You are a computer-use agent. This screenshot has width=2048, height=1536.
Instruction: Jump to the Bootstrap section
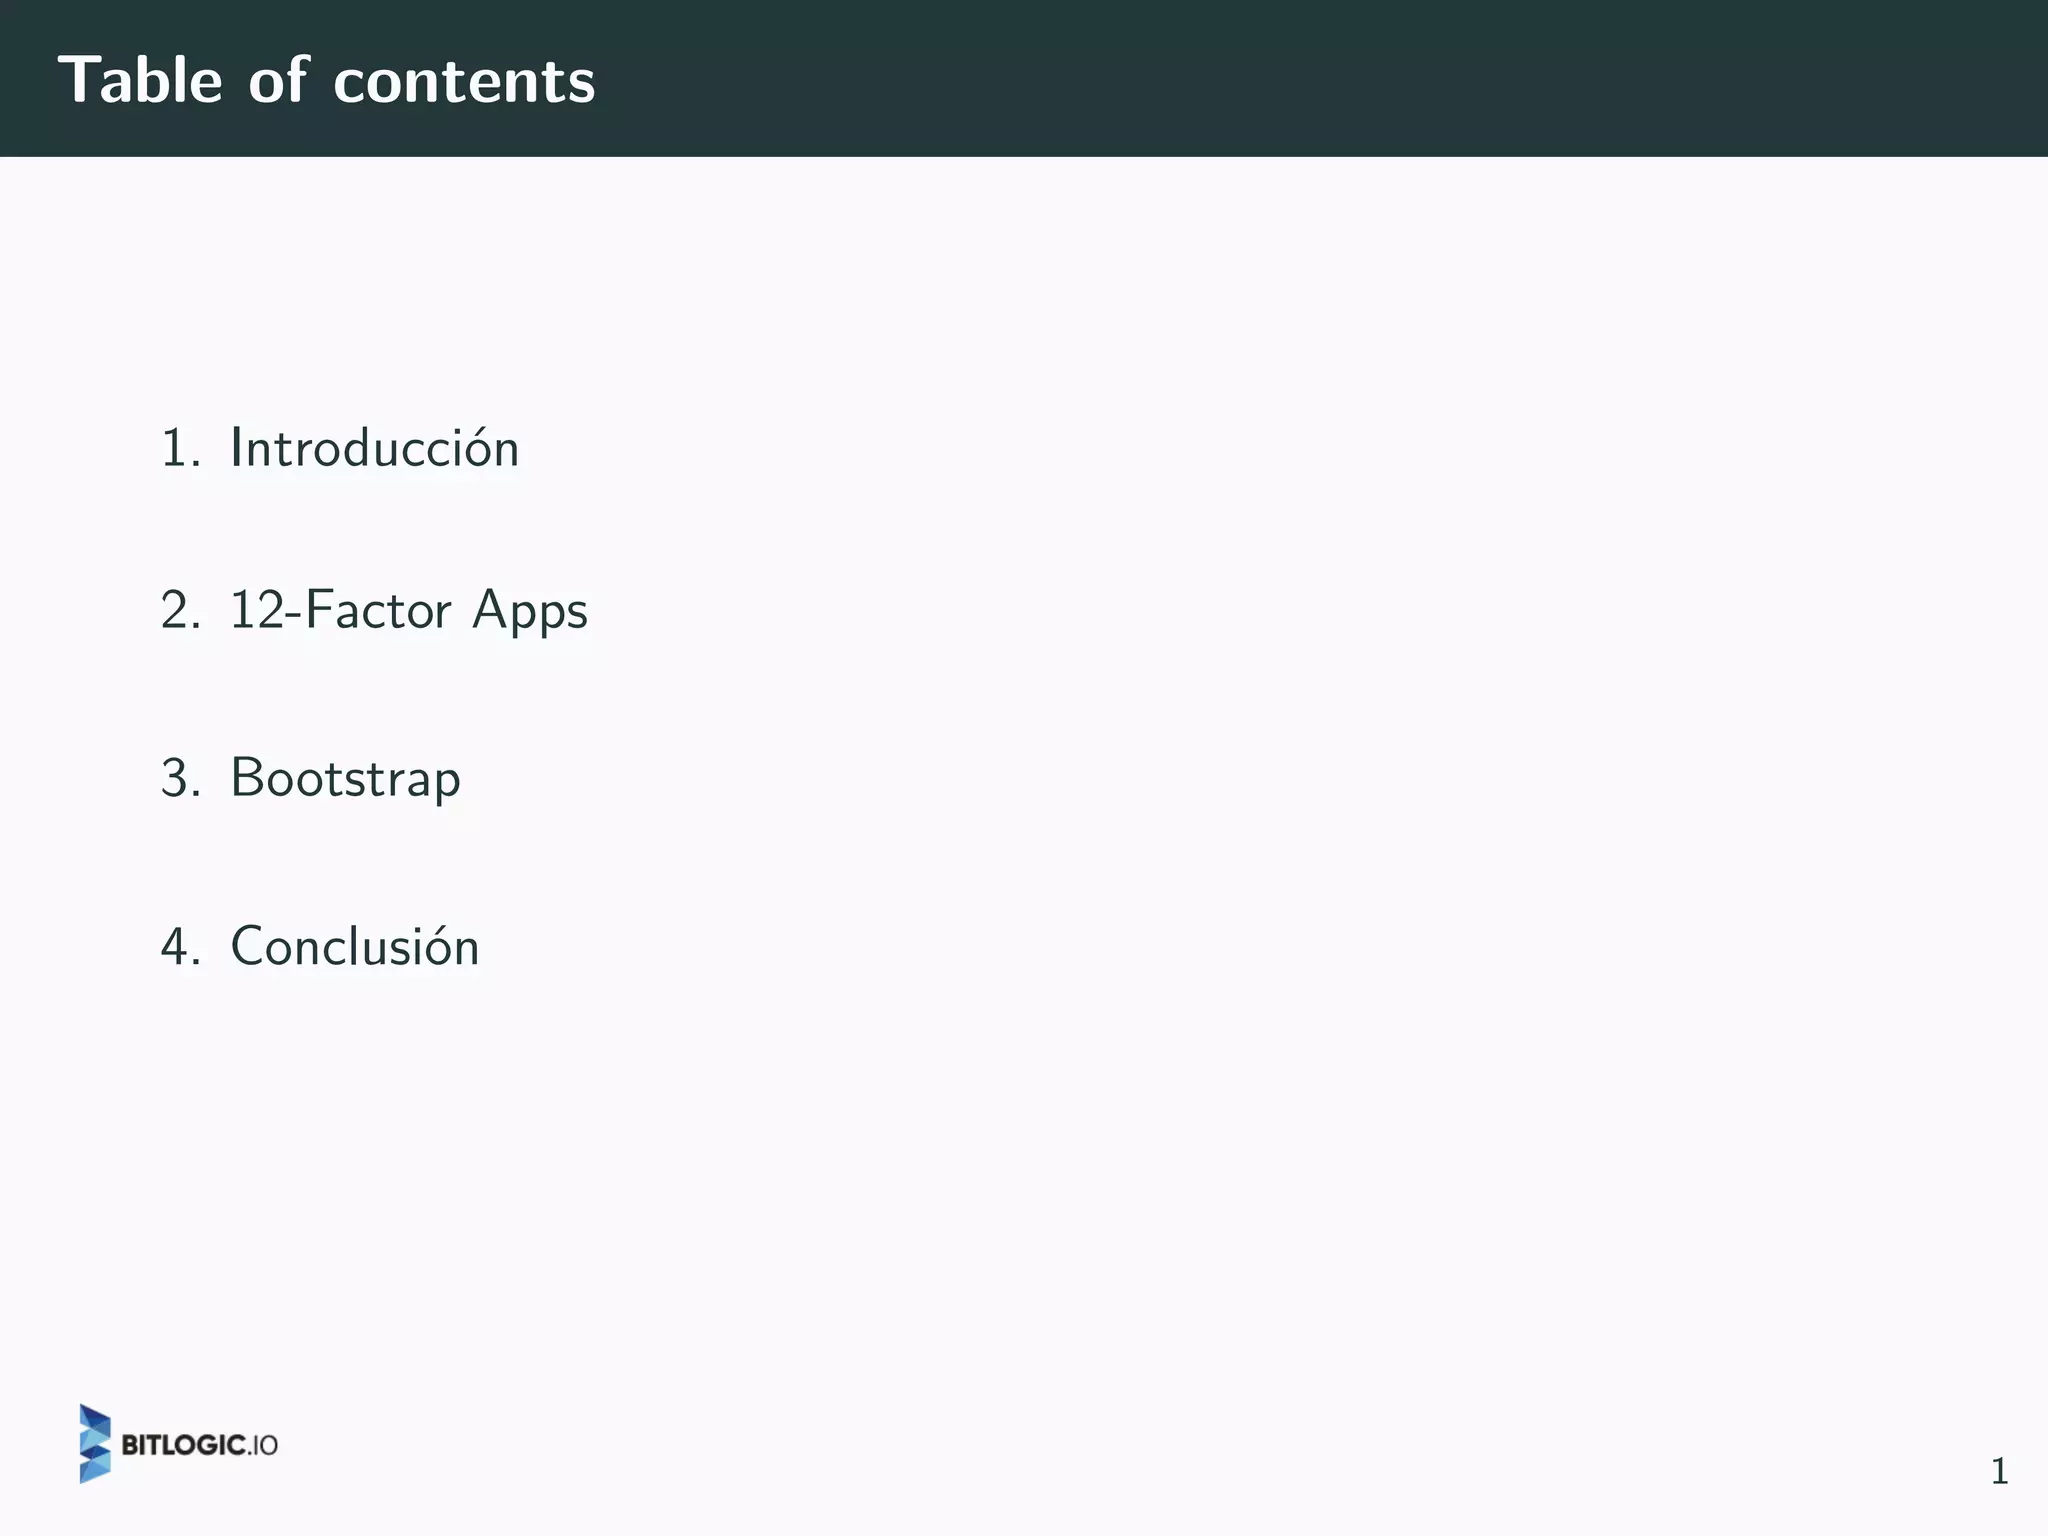345,778
